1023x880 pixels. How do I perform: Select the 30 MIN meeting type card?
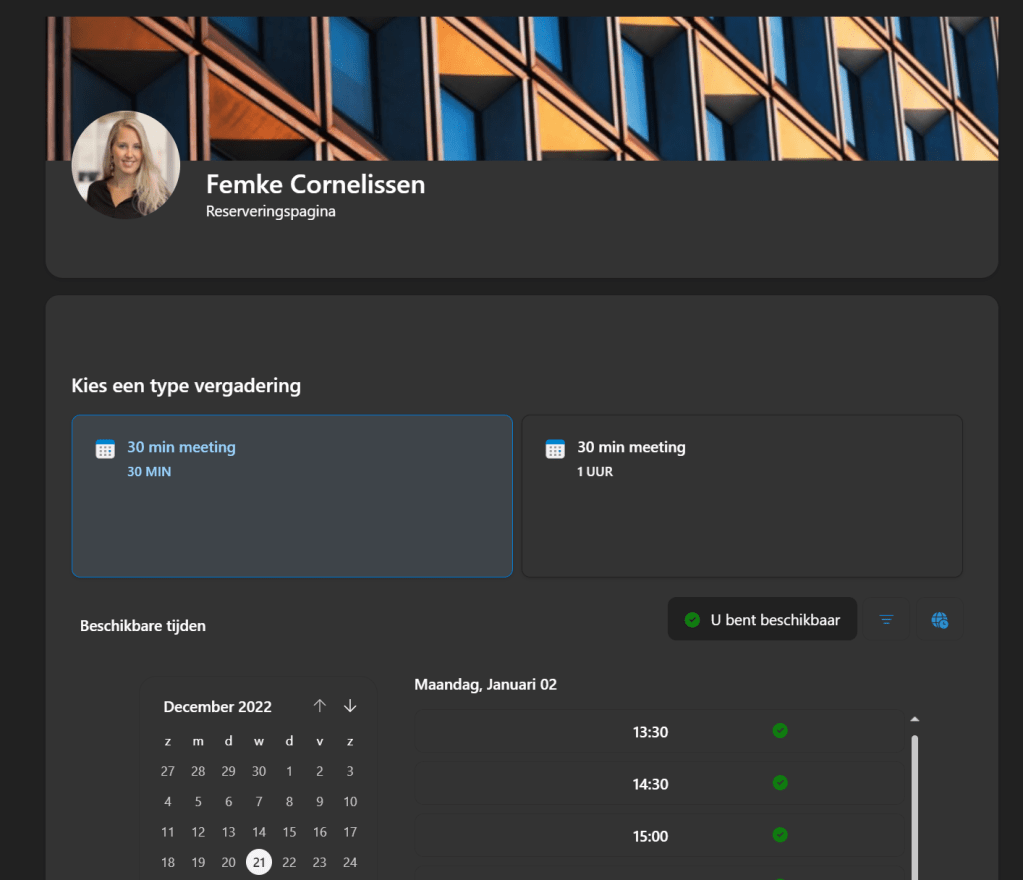(292, 496)
